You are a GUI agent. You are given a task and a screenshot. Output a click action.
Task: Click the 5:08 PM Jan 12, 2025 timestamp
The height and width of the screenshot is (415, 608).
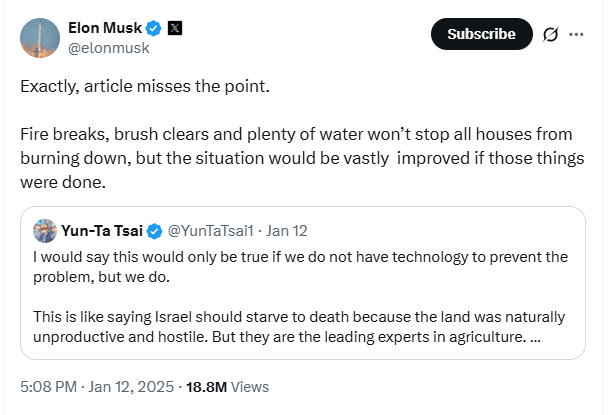tap(98, 386)
